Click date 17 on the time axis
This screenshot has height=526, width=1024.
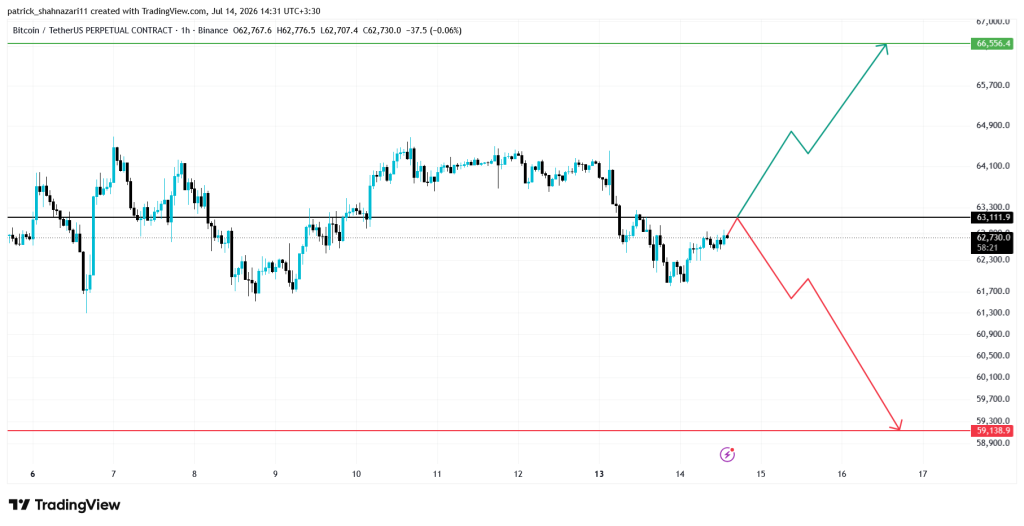923,474
